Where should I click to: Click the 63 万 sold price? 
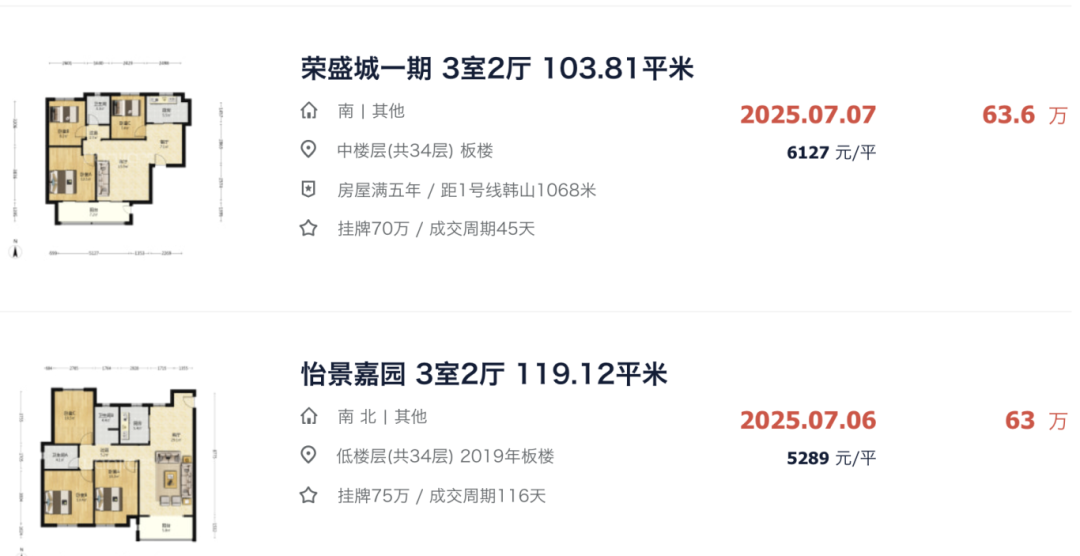[x=1036, y=420]
